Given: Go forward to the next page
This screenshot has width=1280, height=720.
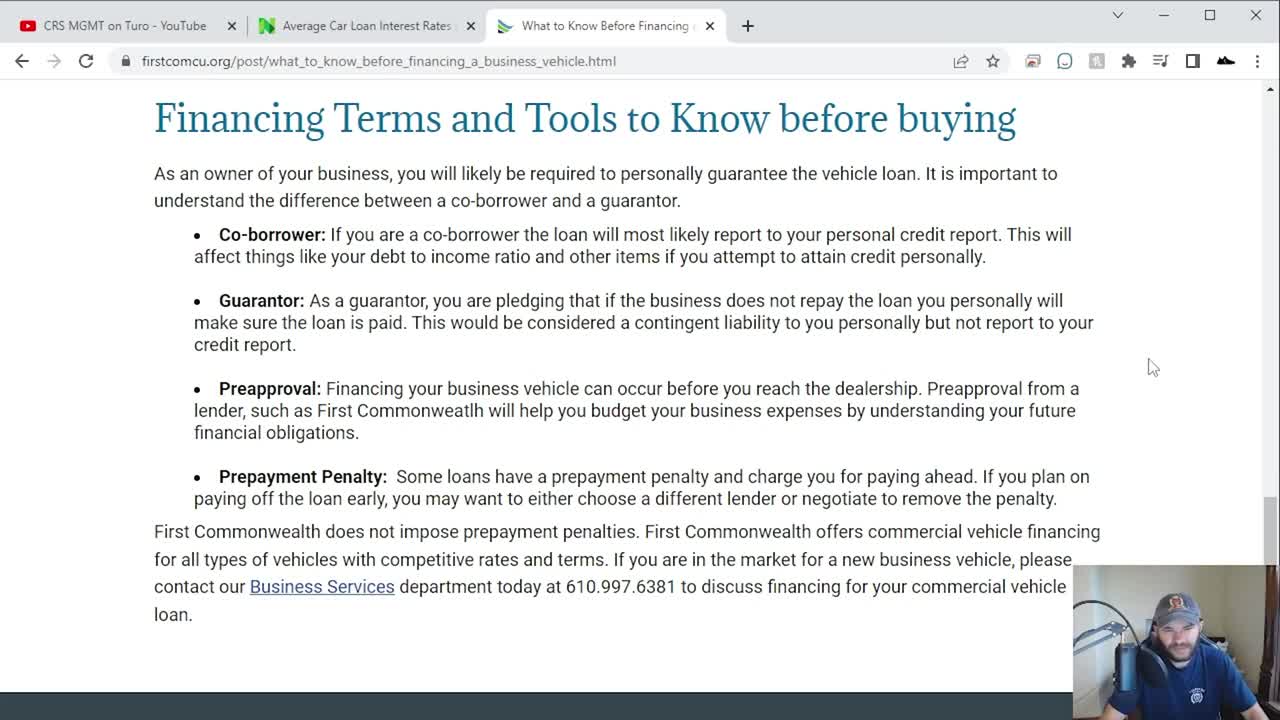Looking at the screenshot, I should (x=54, y=61).
